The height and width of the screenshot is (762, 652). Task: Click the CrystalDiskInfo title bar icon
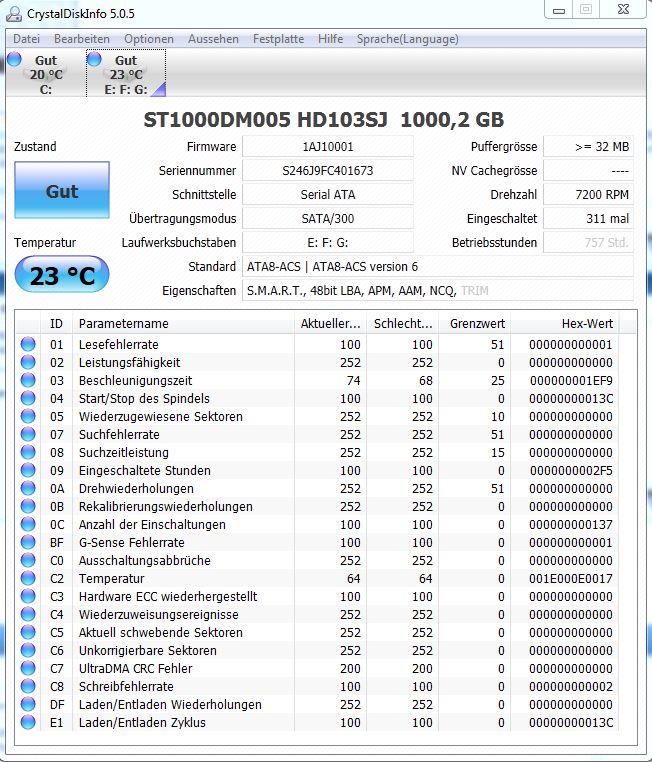click(14, 14)
